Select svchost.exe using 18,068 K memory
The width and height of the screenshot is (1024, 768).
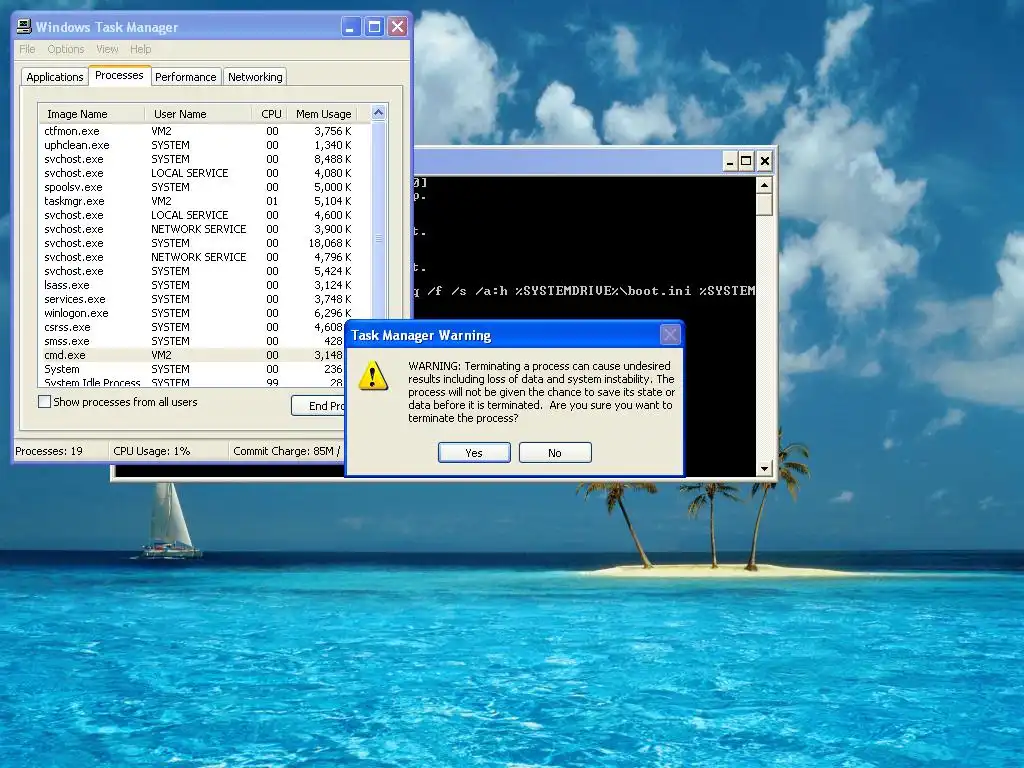(204, 243)
